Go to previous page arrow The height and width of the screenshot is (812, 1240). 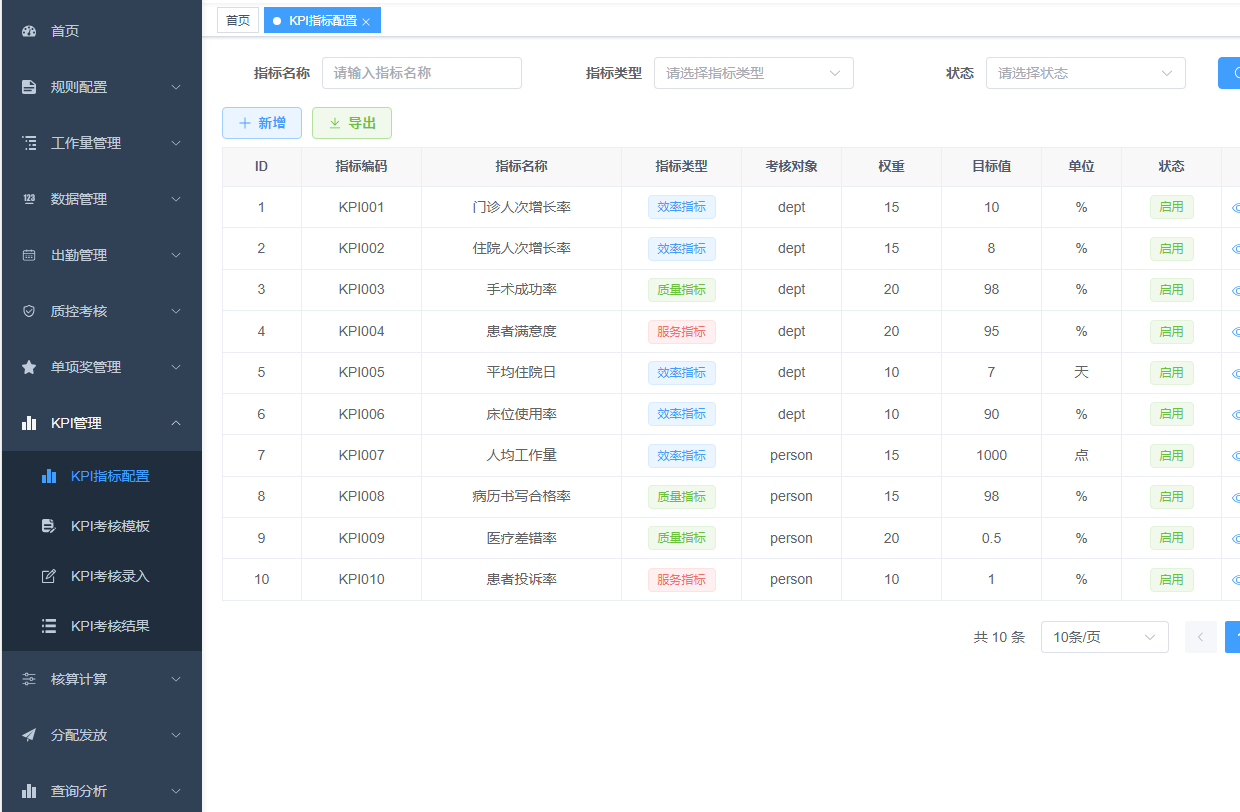coord(1201,637)
